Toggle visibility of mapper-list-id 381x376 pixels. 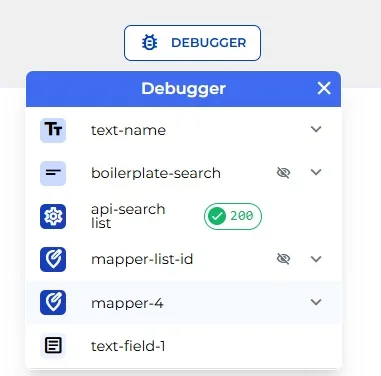[283, 259]
